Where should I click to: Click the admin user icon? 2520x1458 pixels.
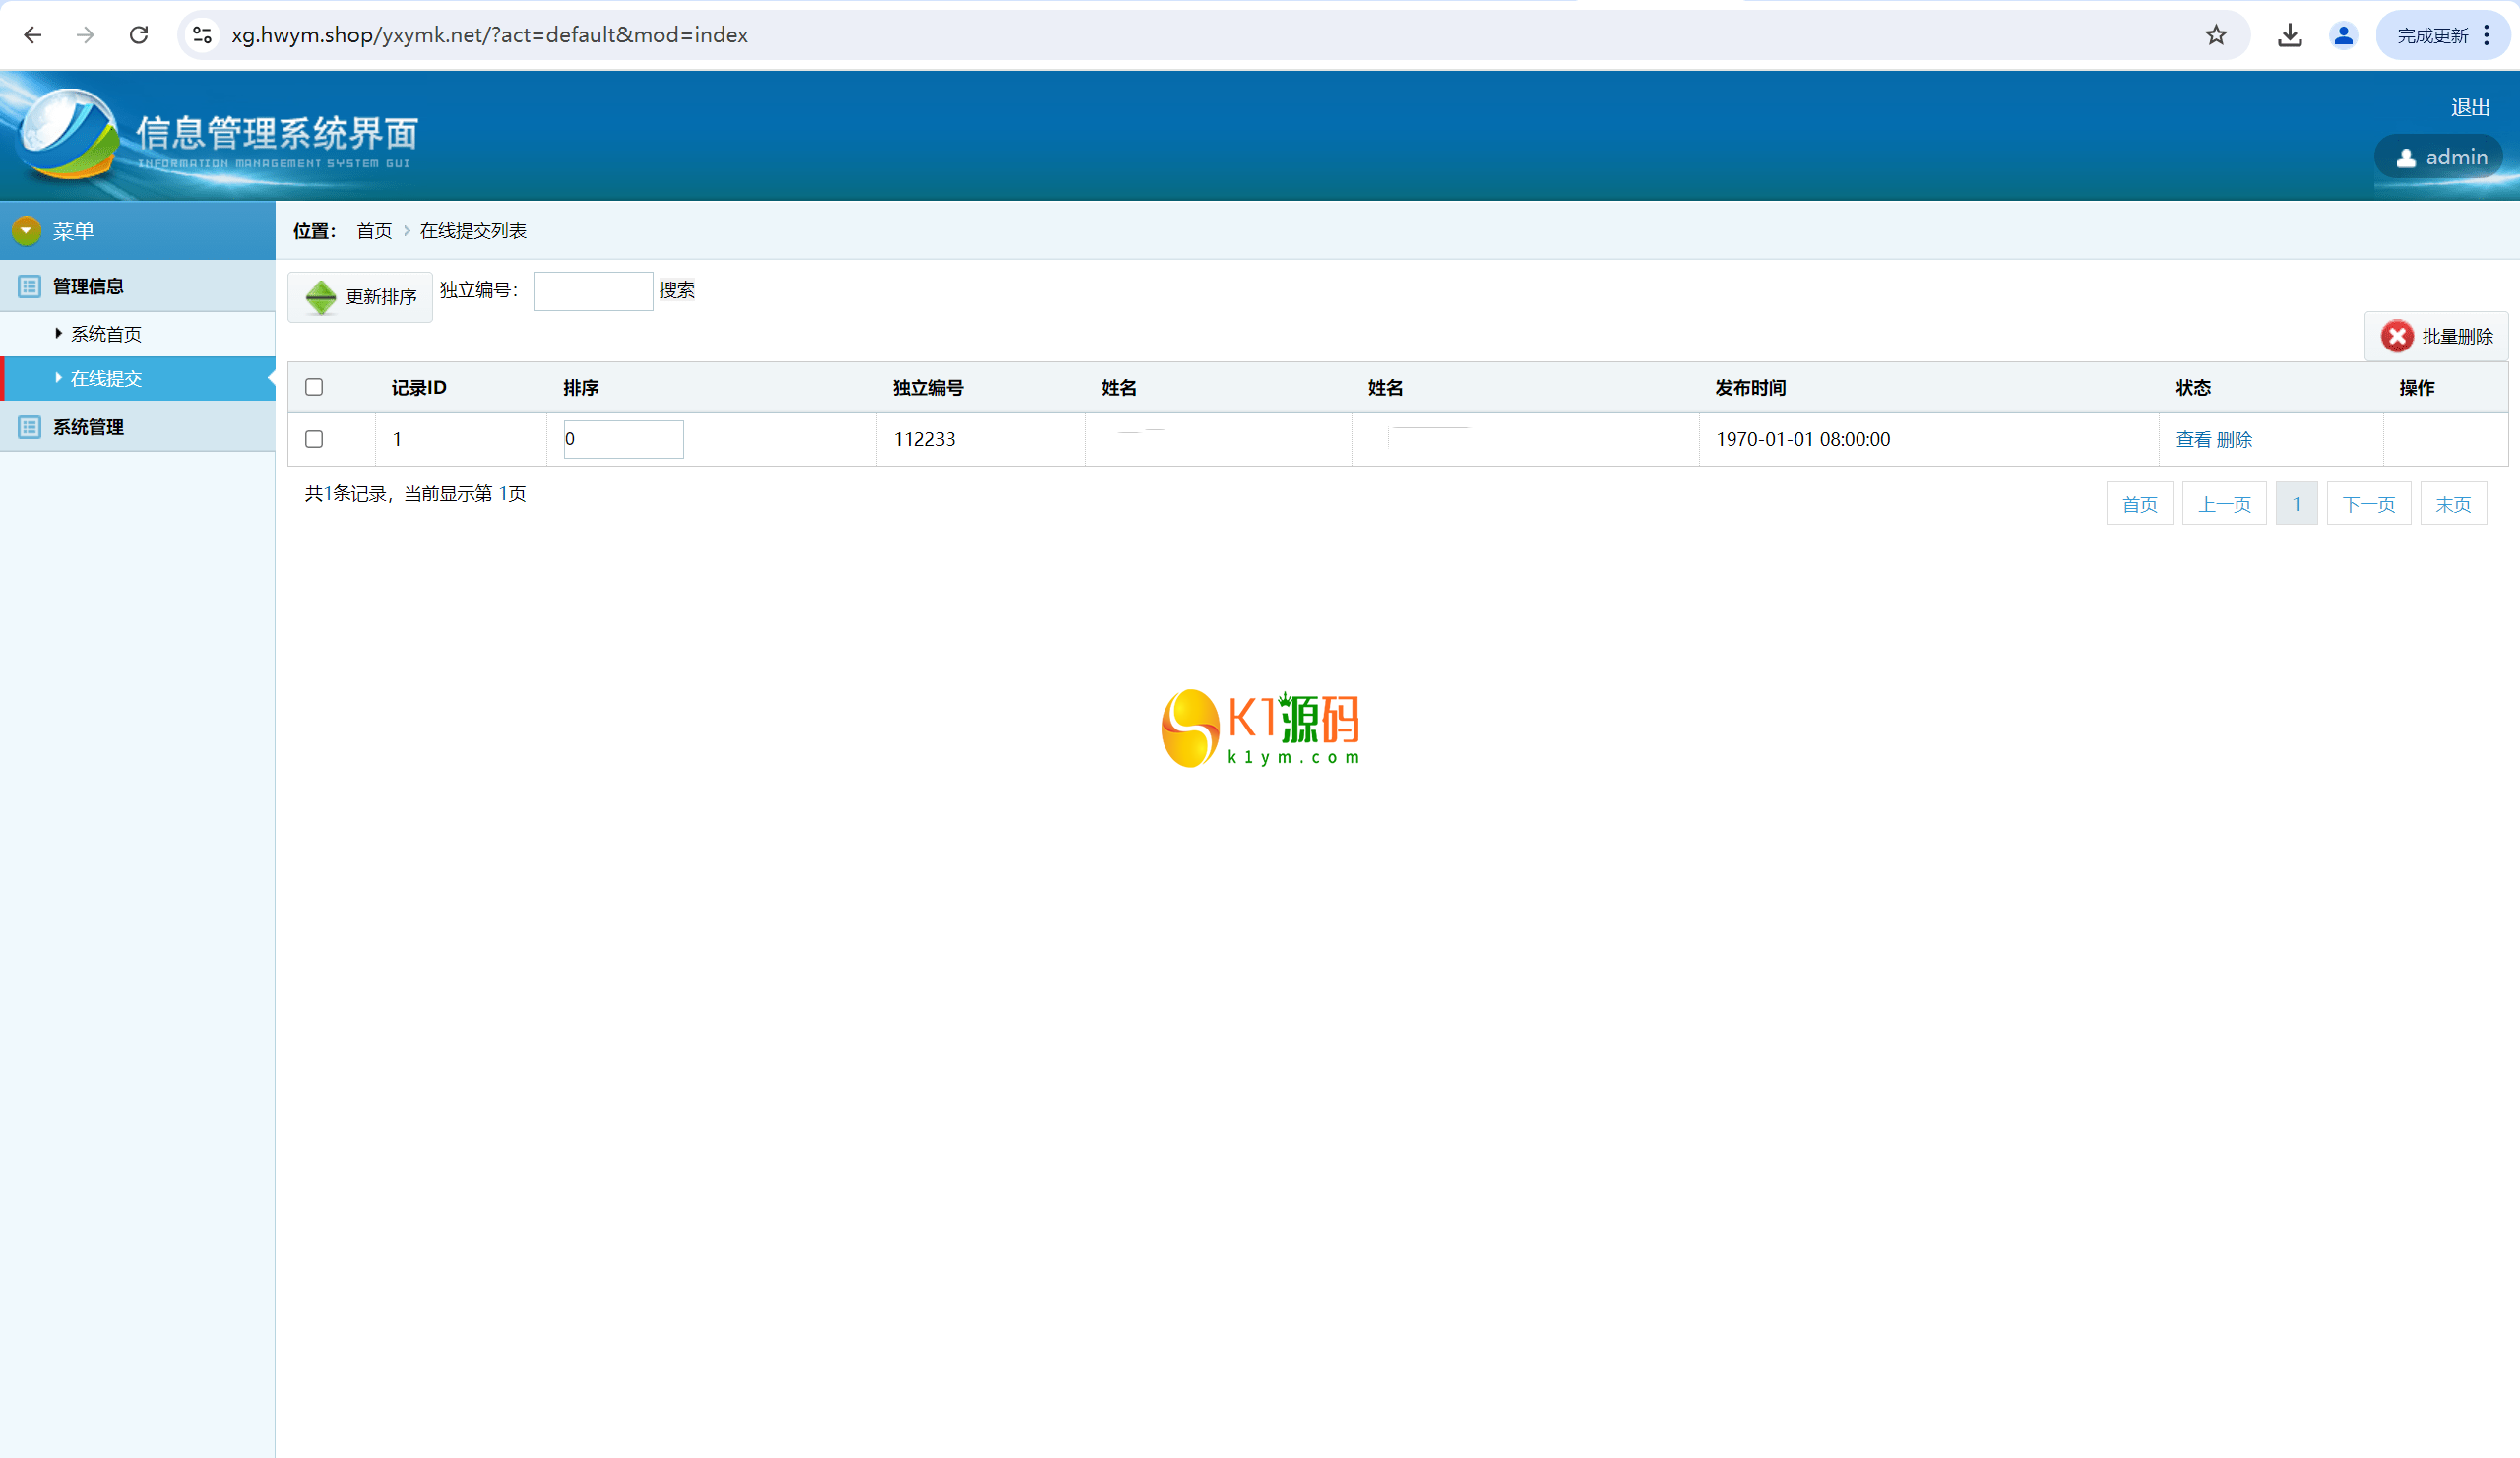(x=2406, y=157)
